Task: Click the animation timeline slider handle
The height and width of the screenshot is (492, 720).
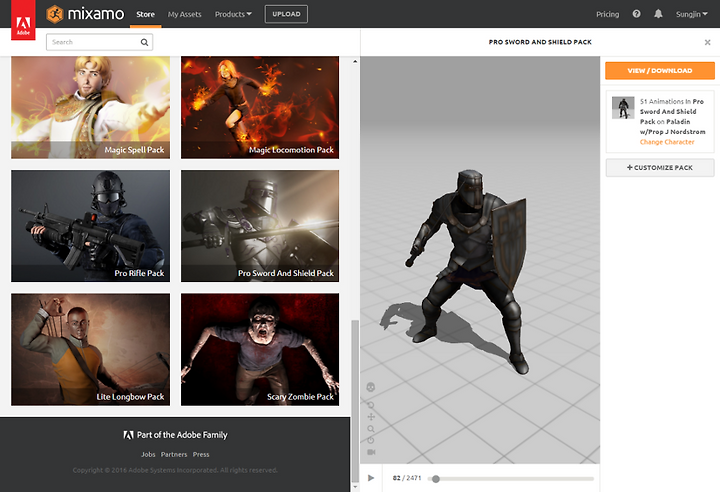Action: pyautogui.click(x=436, y=479)
